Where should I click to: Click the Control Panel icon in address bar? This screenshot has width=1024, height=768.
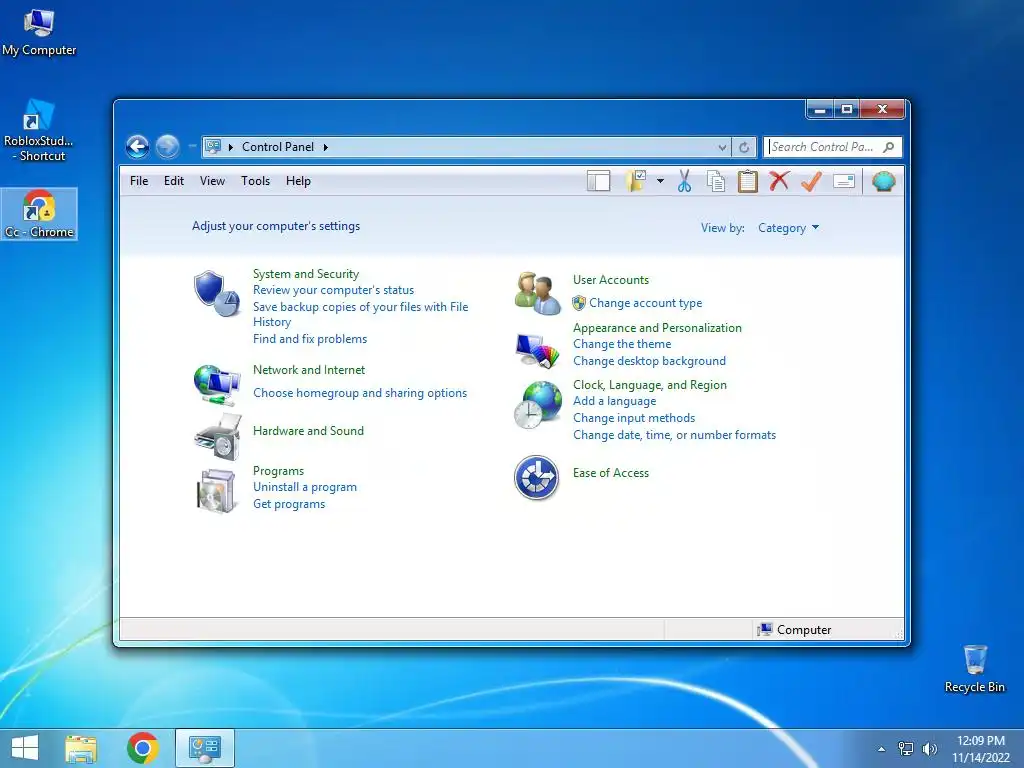point(212,147)
